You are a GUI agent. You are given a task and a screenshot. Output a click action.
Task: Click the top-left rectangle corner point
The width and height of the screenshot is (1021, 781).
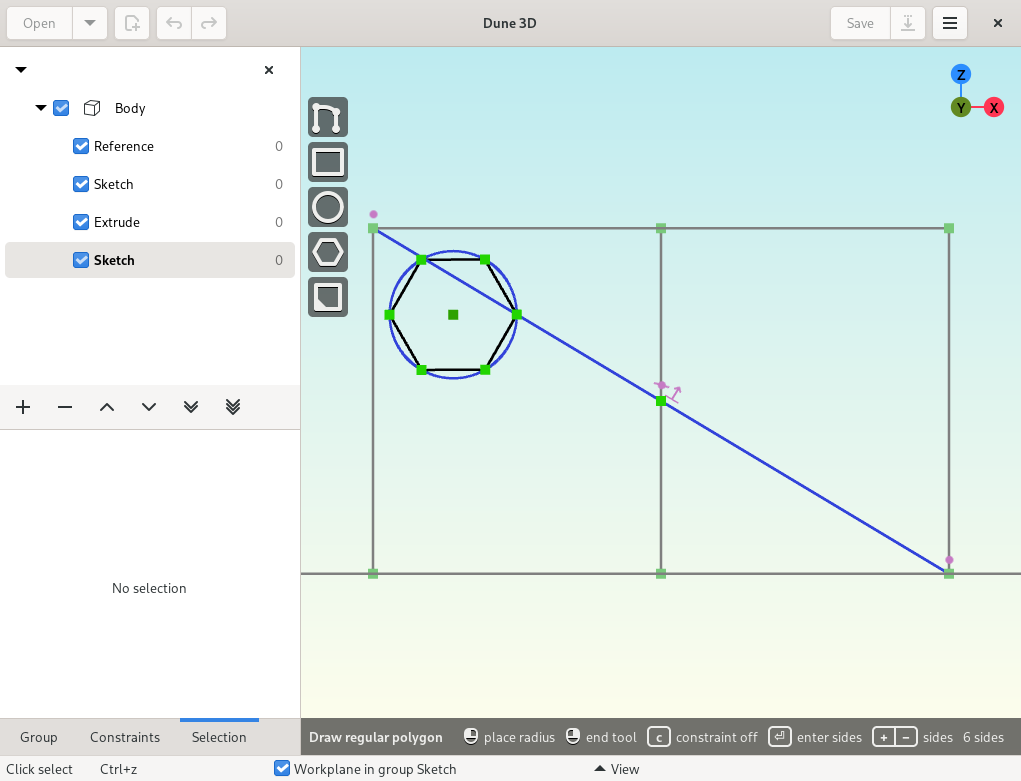point(373,228)
